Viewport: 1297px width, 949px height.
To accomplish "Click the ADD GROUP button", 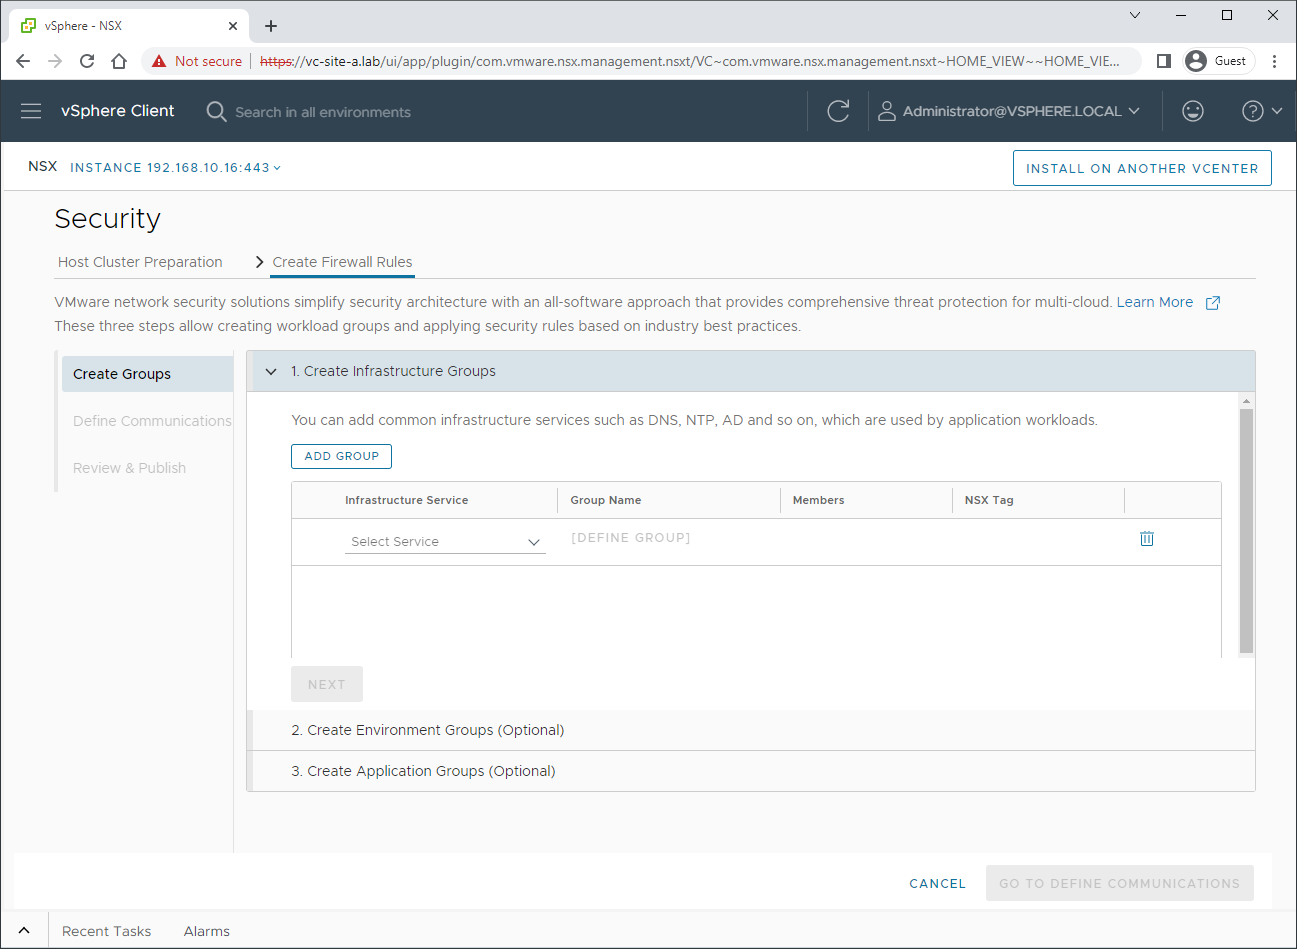I will coord(341,456).
